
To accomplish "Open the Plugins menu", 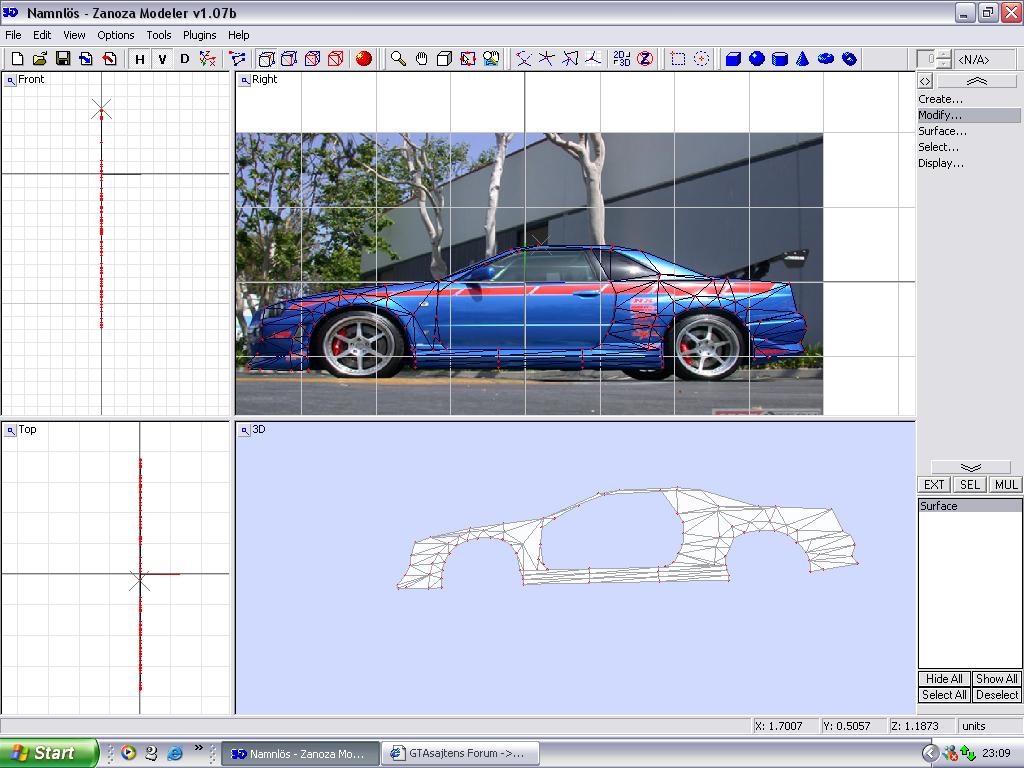I will (199, 35).
